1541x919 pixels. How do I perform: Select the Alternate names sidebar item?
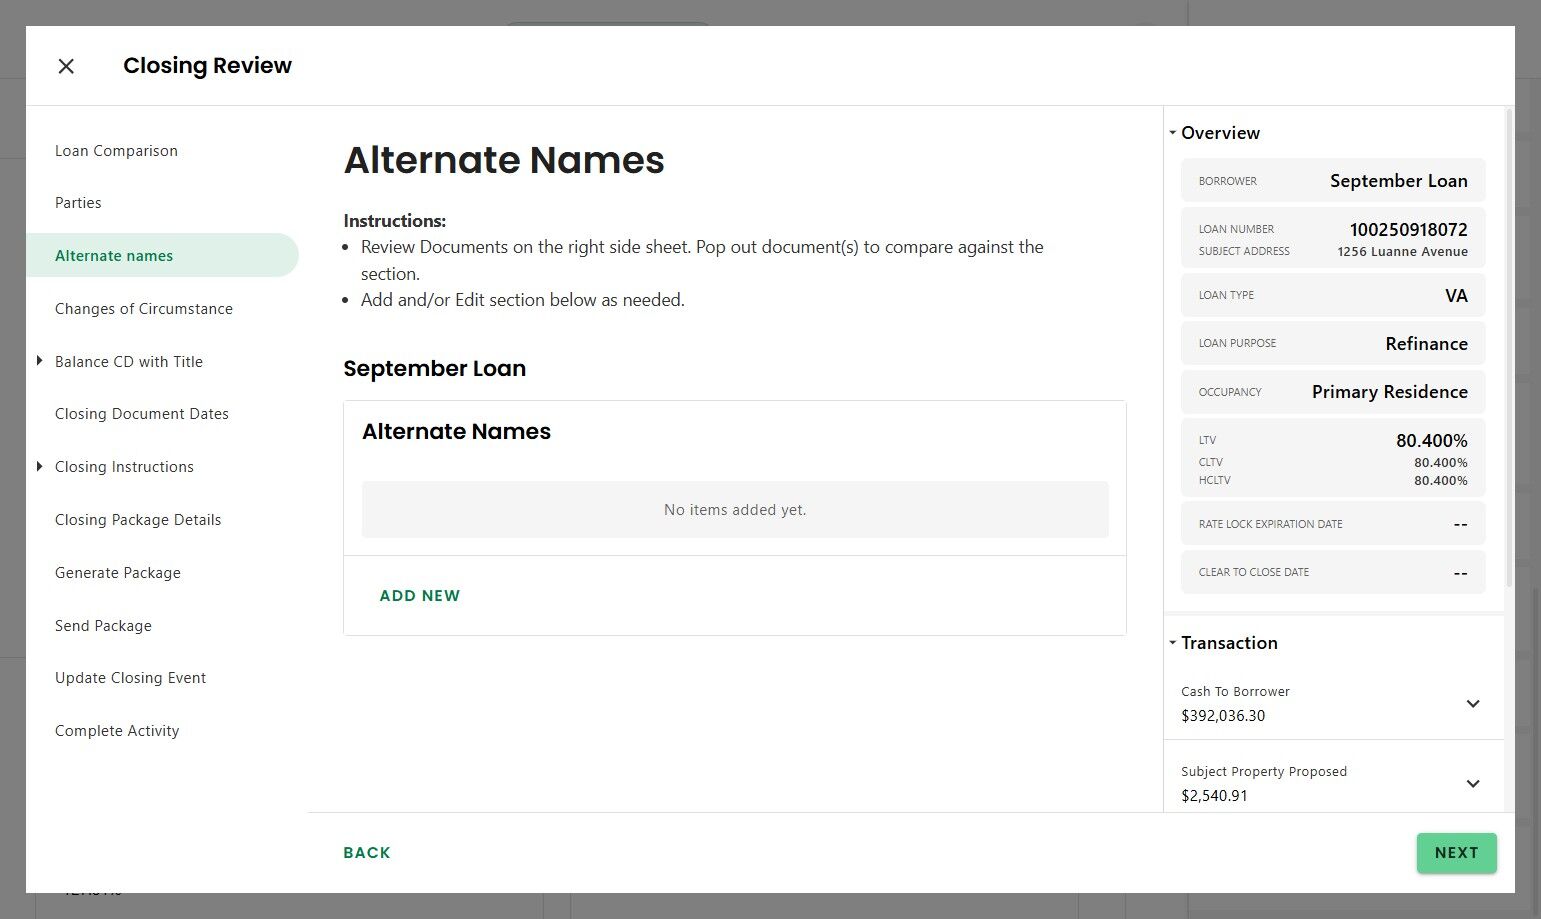tap(114, 256)
